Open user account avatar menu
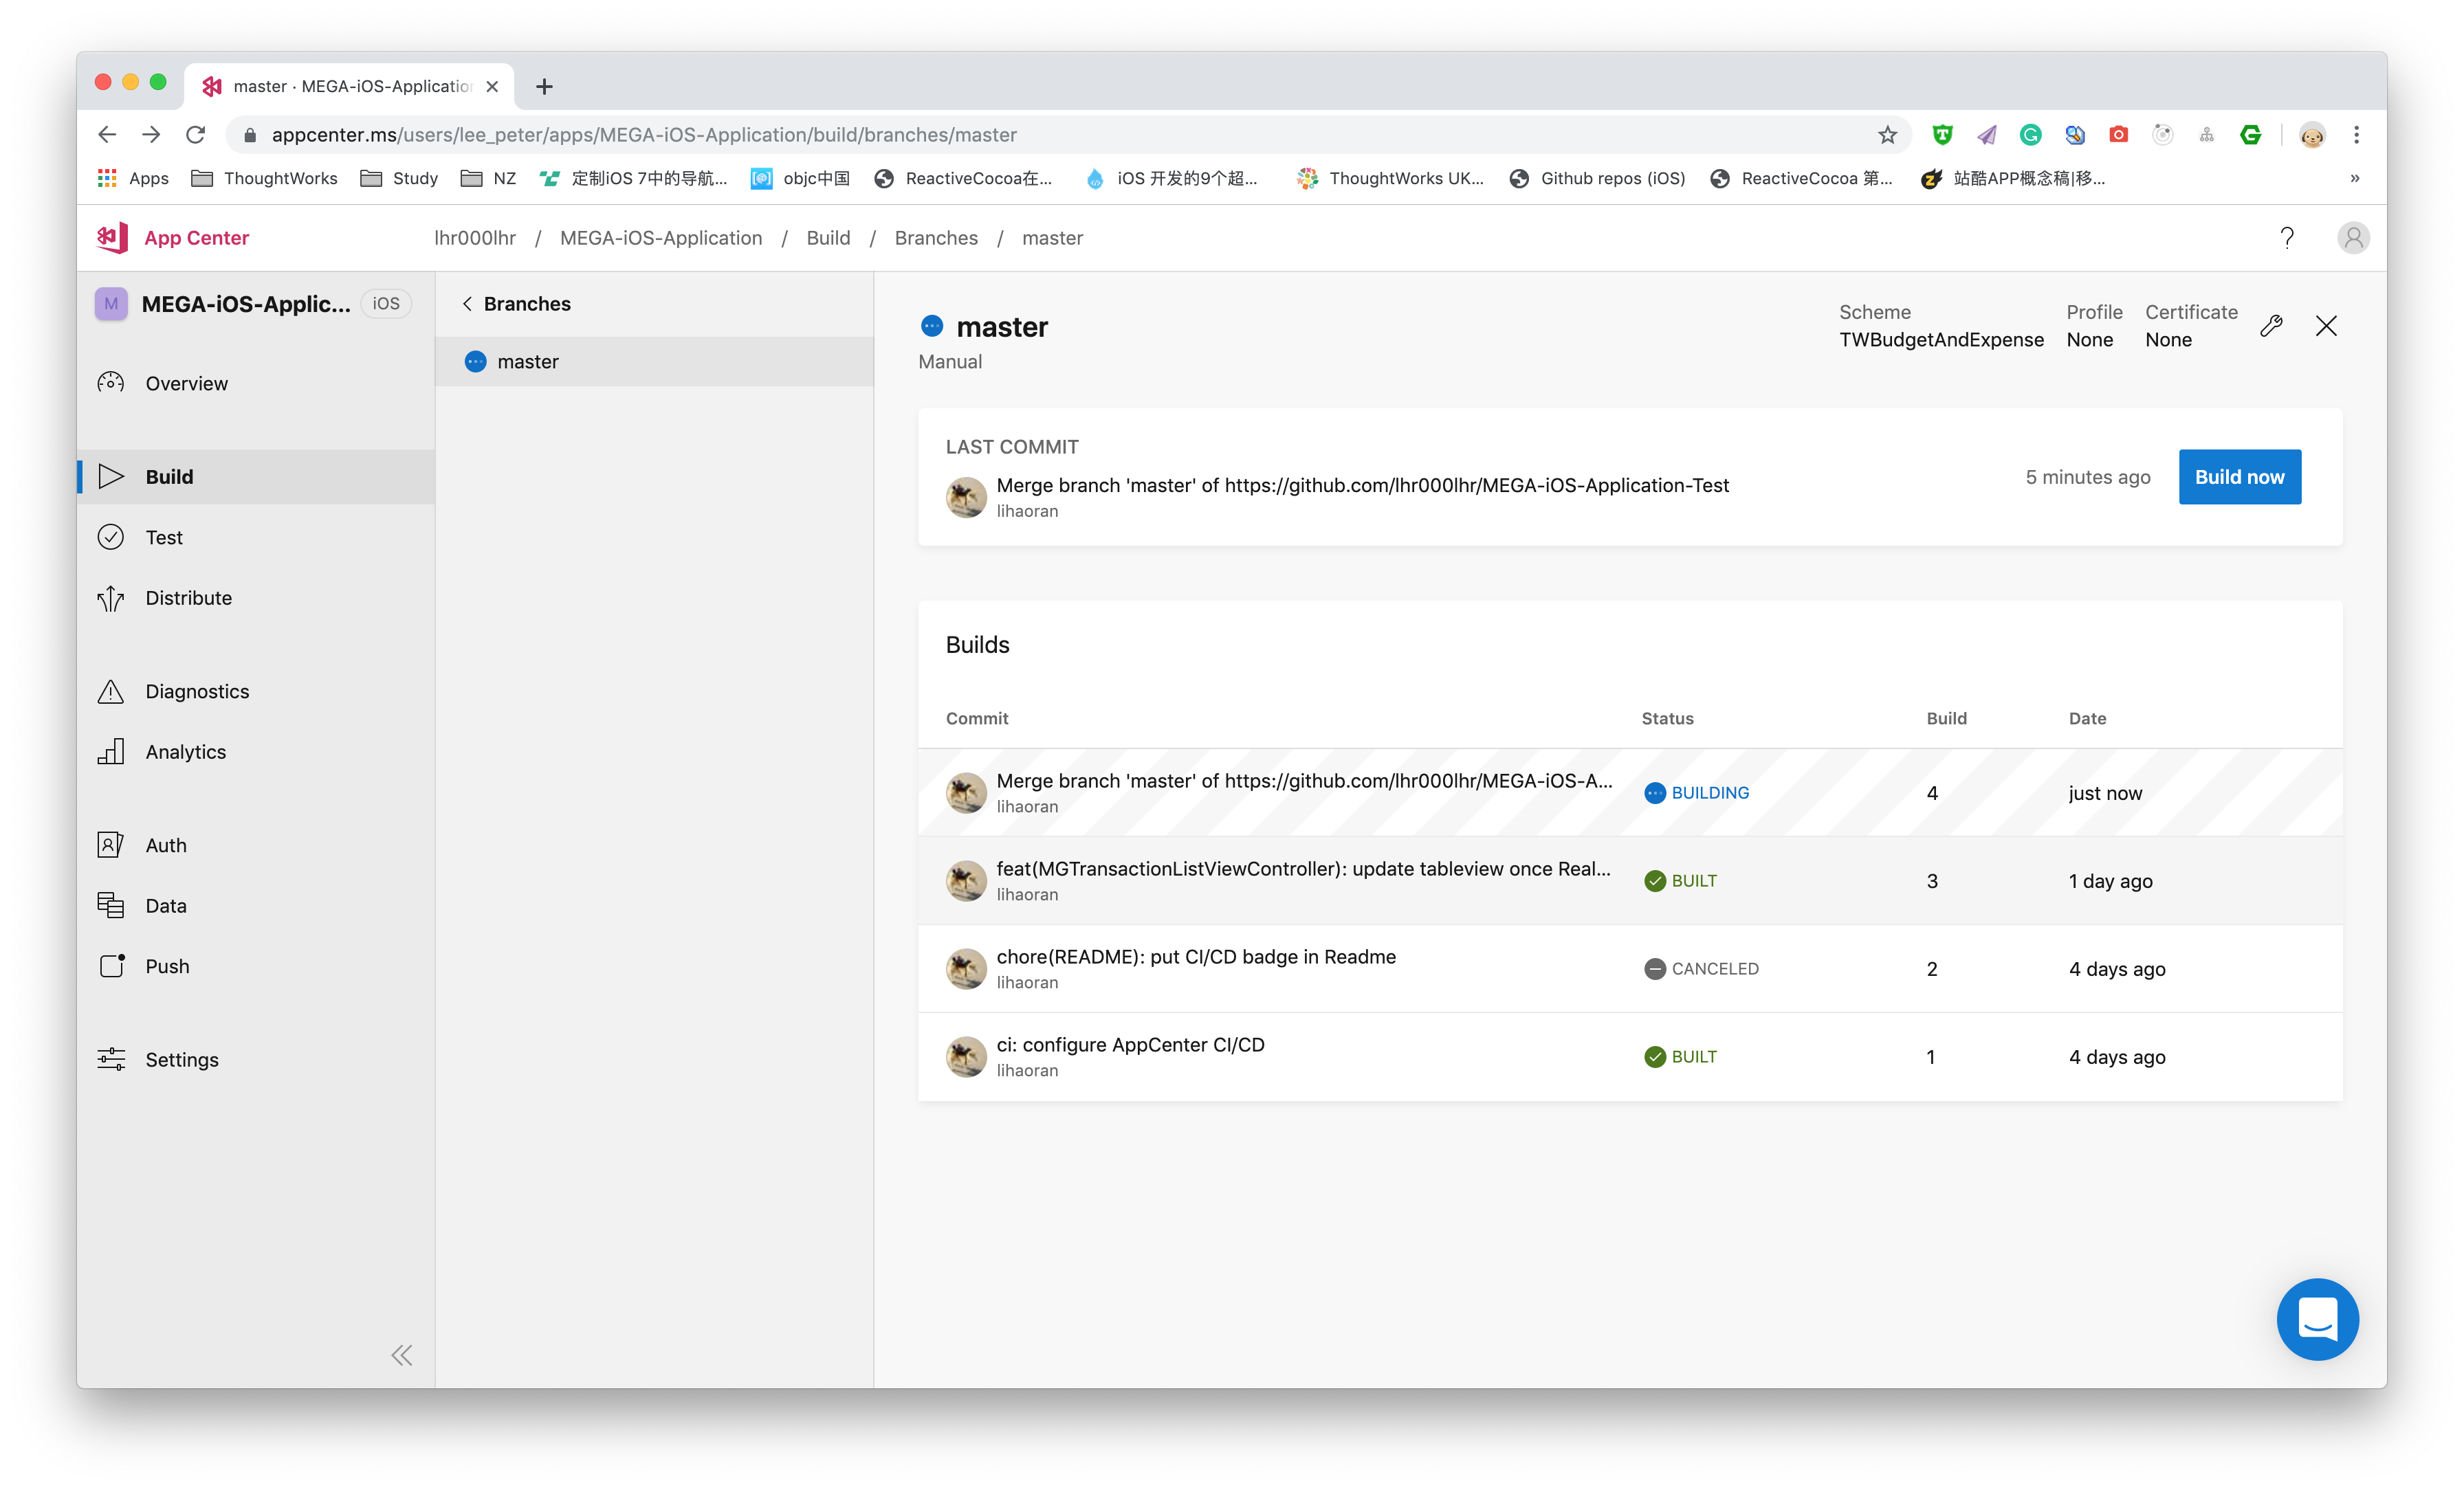The width and height of the screenshot is (2464, 1490). pos(2353,238)
